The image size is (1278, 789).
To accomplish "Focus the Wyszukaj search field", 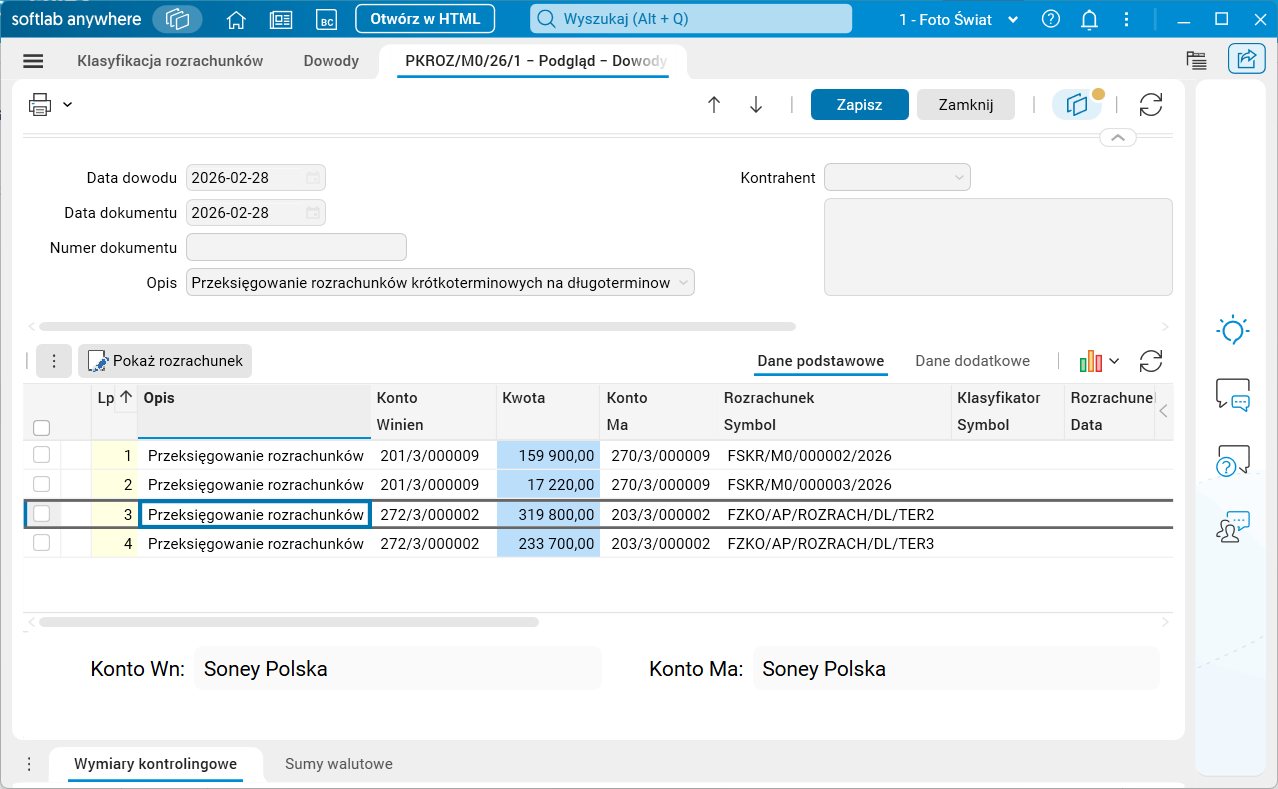I will [691, 19].
